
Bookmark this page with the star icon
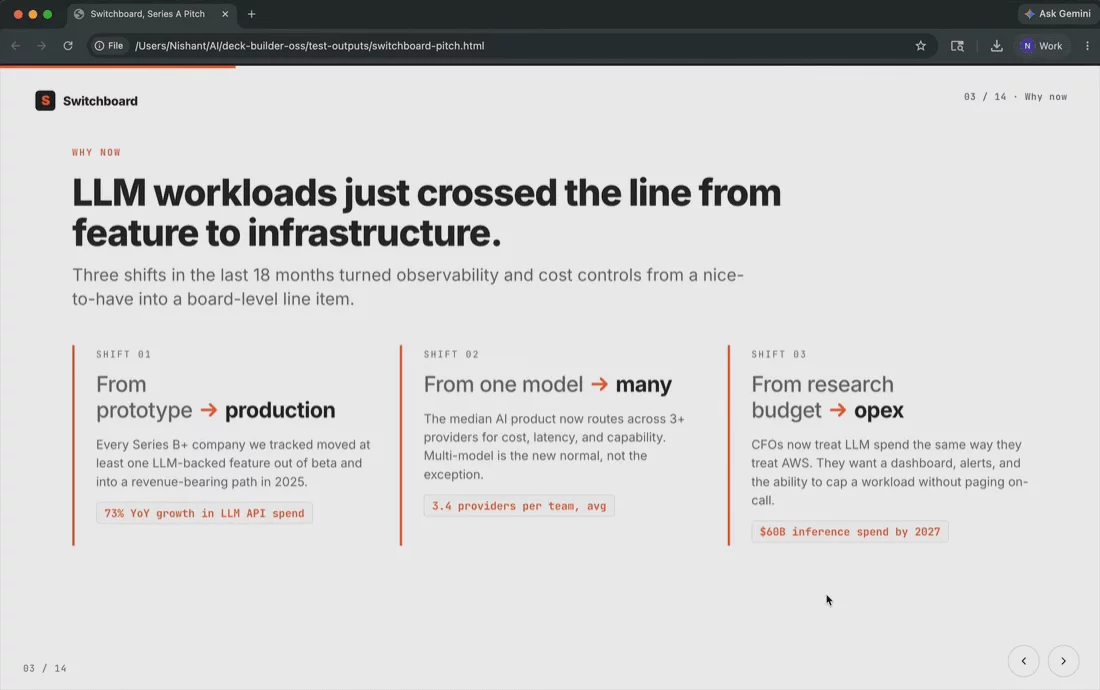point(920,46)
